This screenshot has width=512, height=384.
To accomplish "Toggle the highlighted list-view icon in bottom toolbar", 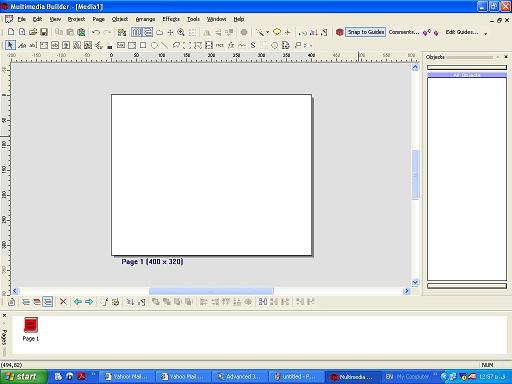I will coord(48,302).
